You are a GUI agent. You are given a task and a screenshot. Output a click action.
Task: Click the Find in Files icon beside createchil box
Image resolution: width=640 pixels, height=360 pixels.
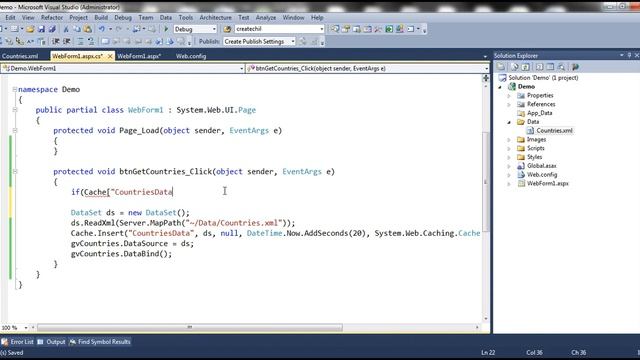[227, 29]
